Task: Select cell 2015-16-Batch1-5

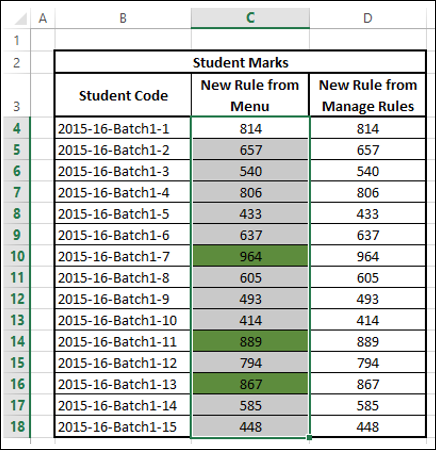Action: tap(123, 214)
